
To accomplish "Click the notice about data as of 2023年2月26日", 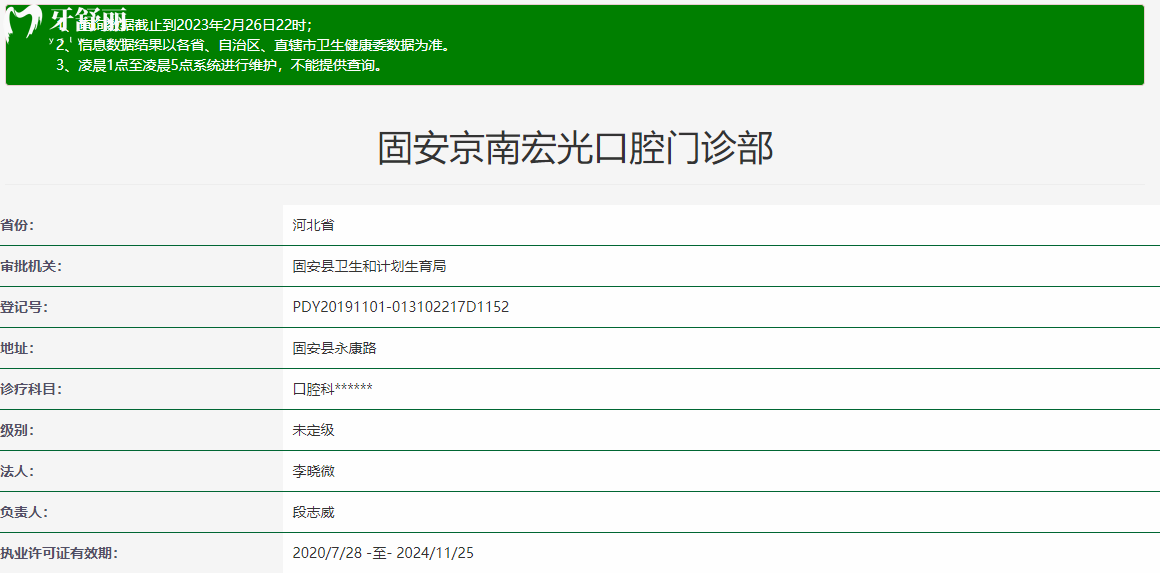I will [x=200, y=25].
